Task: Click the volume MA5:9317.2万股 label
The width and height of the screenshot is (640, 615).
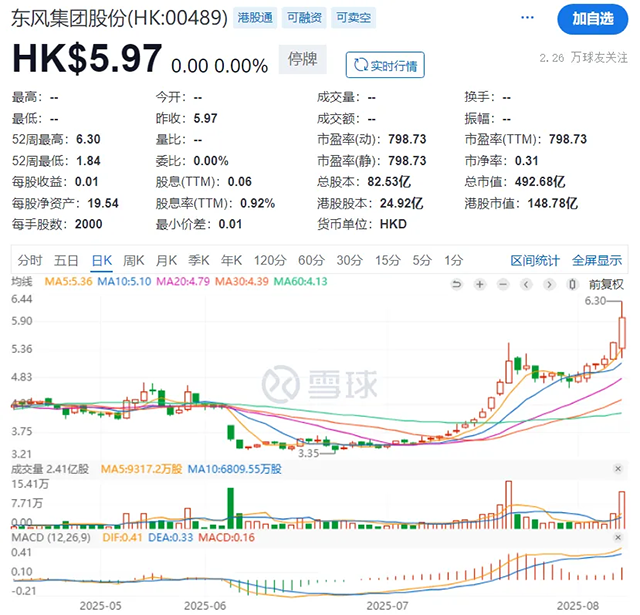Action: (x=141, y=469)
